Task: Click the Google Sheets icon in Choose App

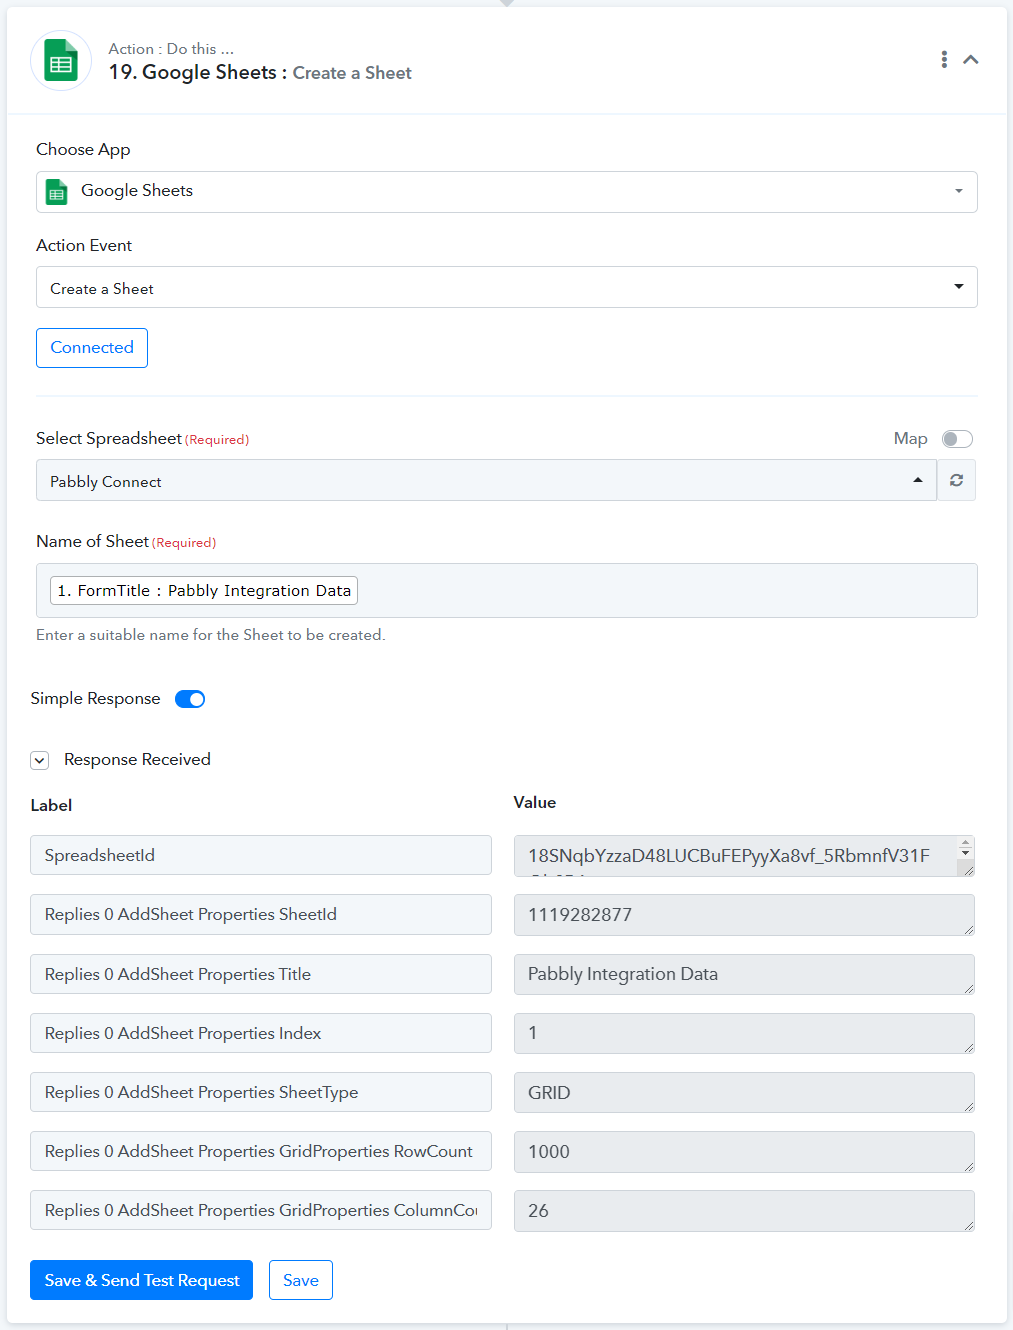Action: pyautogui.click(x=57, y=192)
